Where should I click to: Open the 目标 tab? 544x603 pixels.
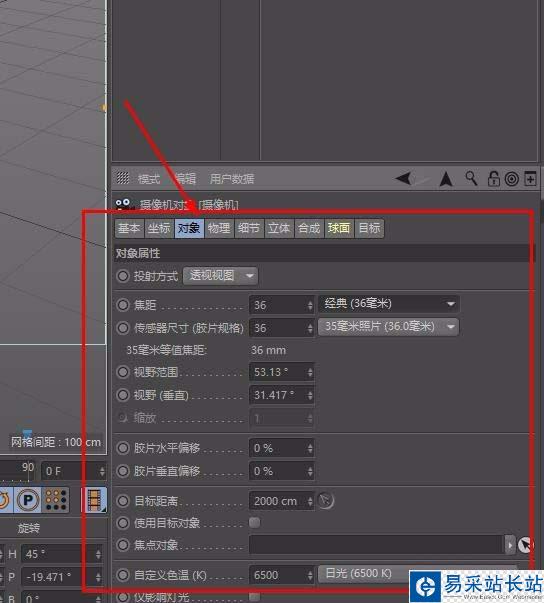pos(369,228)
